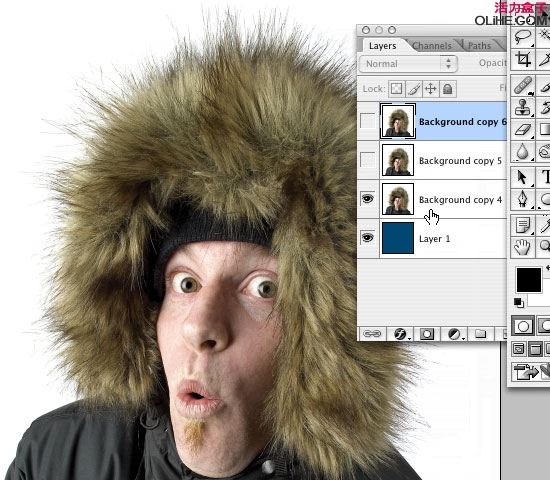Select the Healing Brush tool
The width and height of the screenshot is (550, 480).
(x=523, y=86)
